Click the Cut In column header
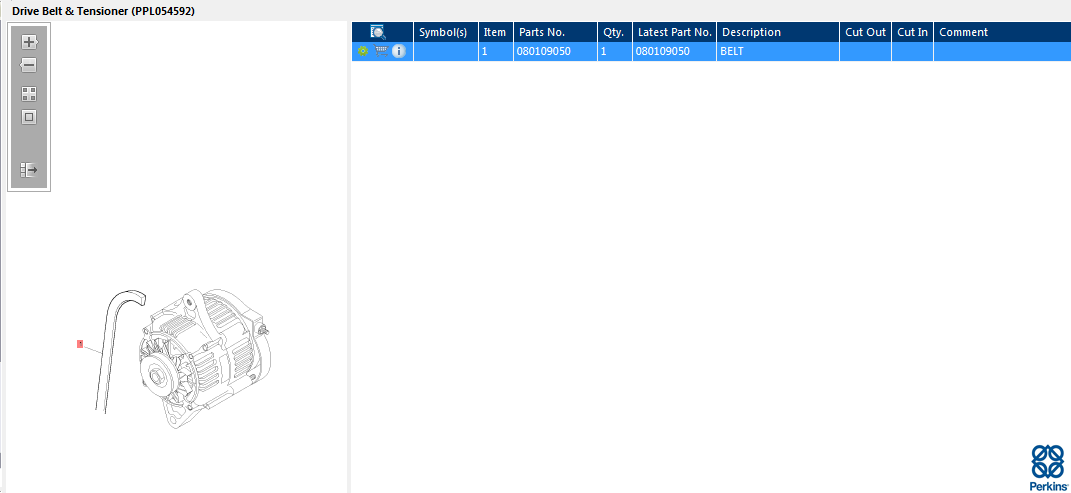1071x493 pixels. coord(913,32)
